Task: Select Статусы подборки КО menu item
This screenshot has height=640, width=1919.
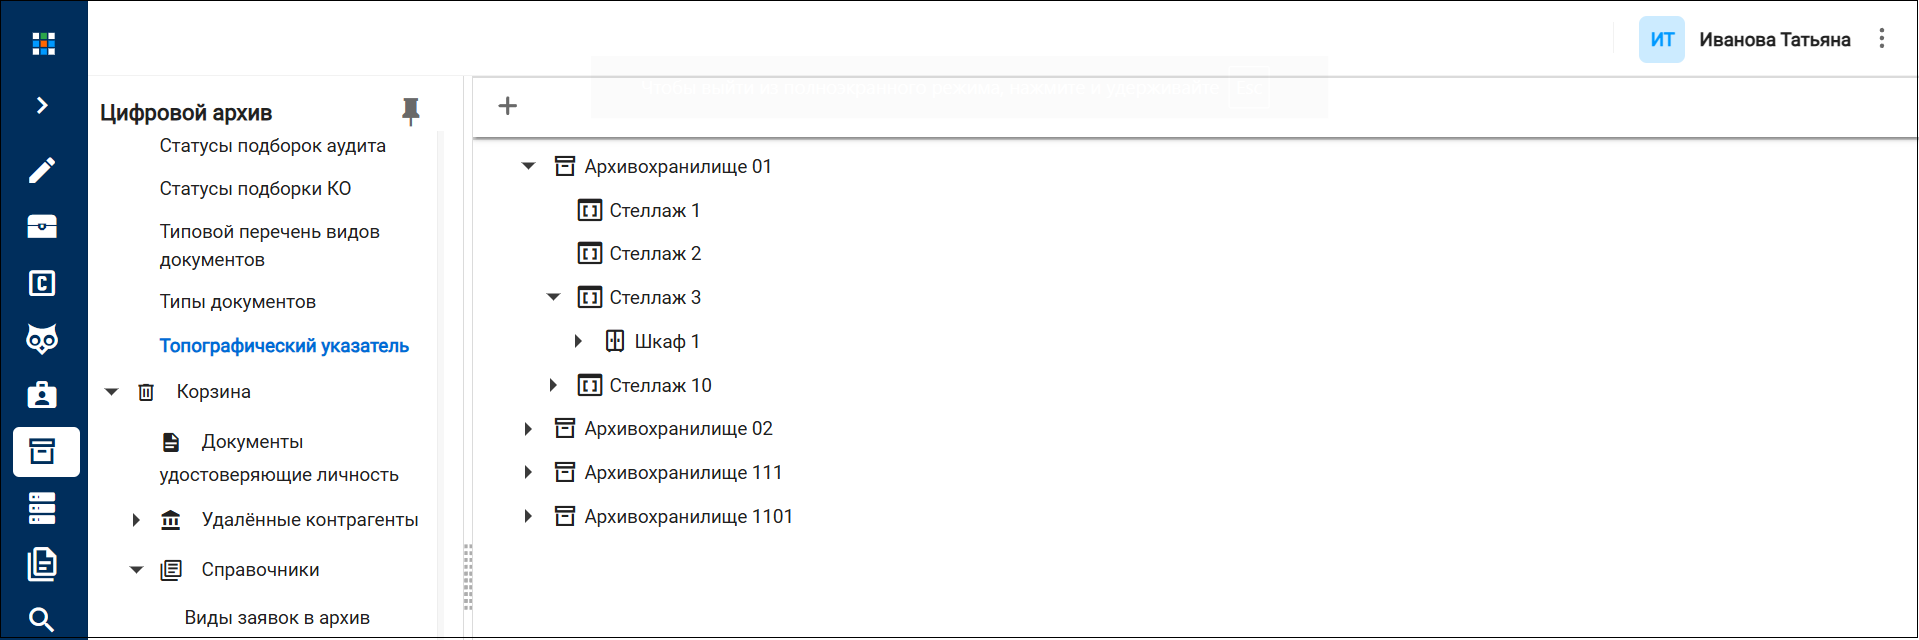Action: pos(256,189)
